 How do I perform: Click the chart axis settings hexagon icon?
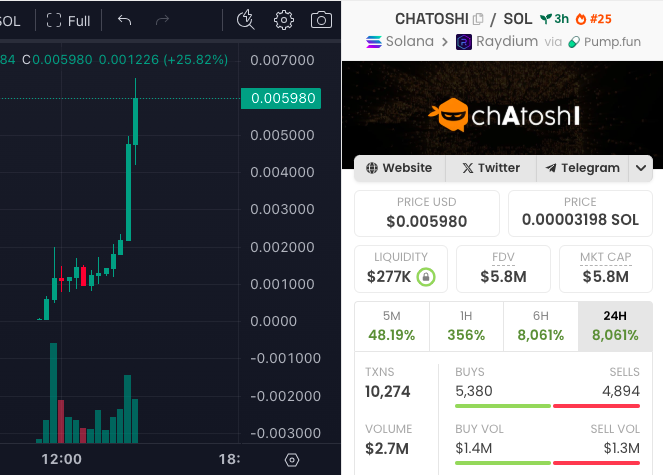(292, 460)
